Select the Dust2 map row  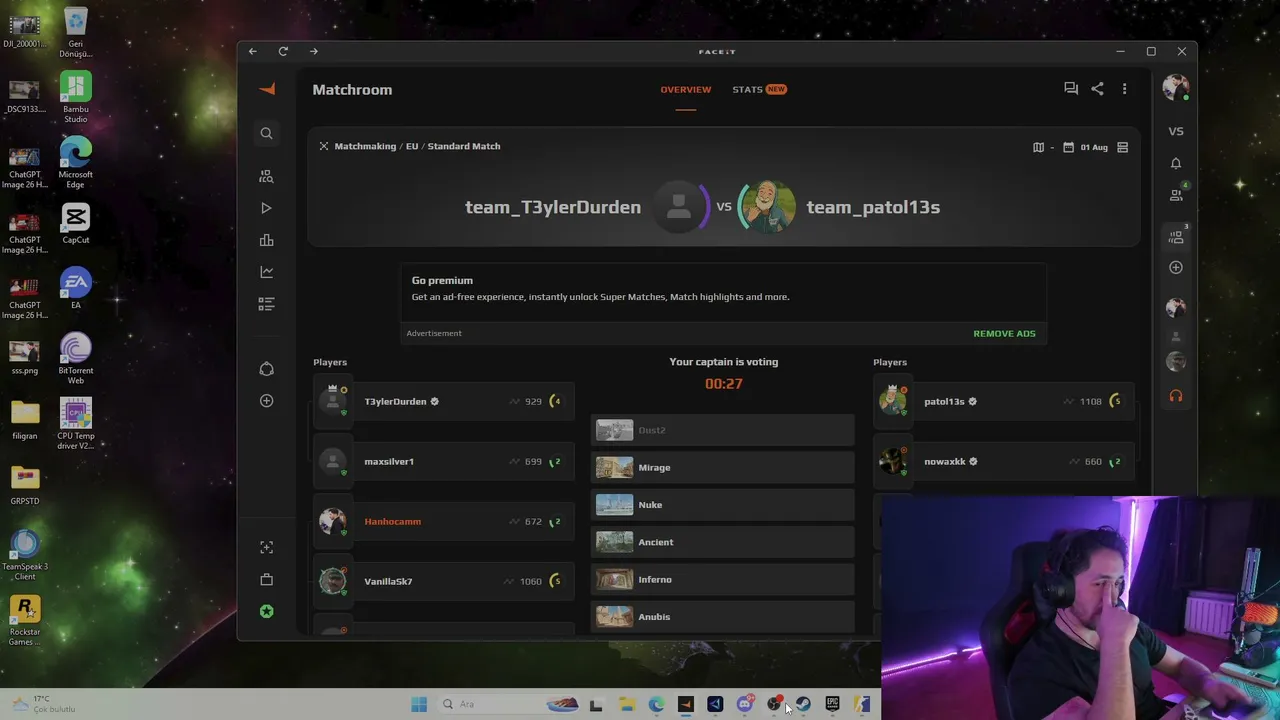tap(723, 430)
